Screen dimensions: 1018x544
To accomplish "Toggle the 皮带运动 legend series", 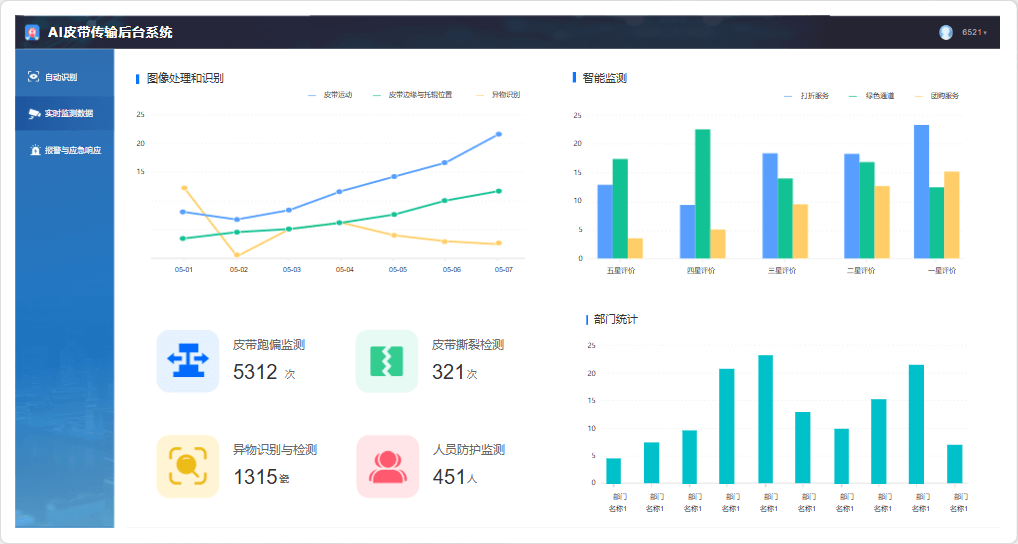I will (x=331, y=95).
